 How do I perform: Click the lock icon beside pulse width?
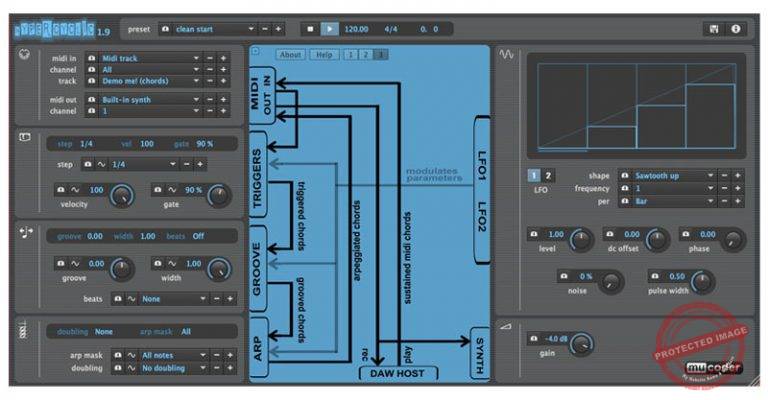point(655,276)
